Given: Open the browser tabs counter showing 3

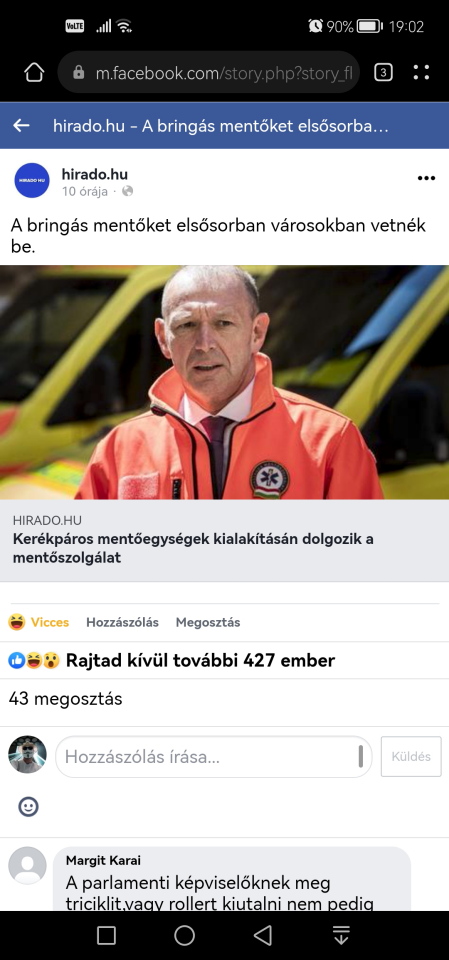Looking at the screenshot, I should click(383, 73).
